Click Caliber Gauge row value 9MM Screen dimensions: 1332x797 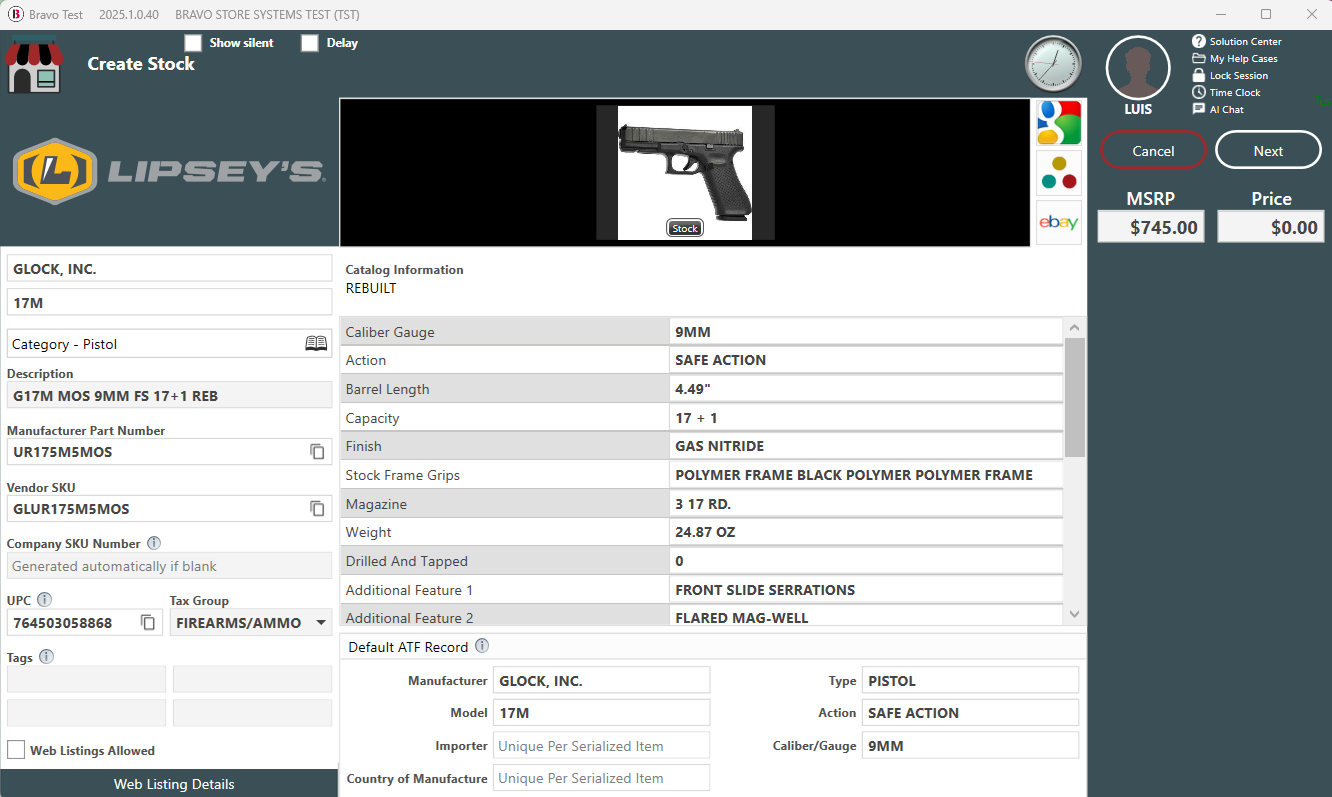866,332
